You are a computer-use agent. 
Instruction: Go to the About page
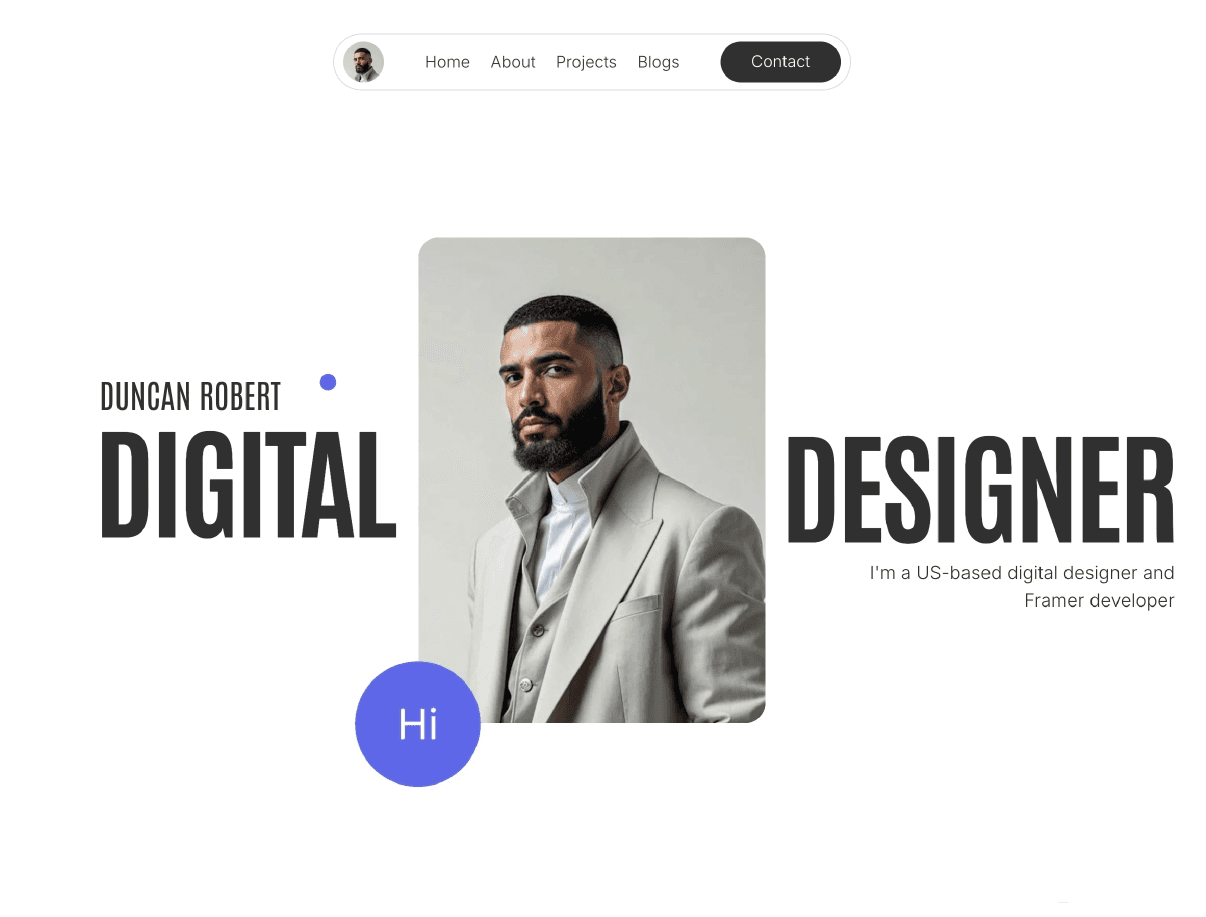click(x=513, y=62)
